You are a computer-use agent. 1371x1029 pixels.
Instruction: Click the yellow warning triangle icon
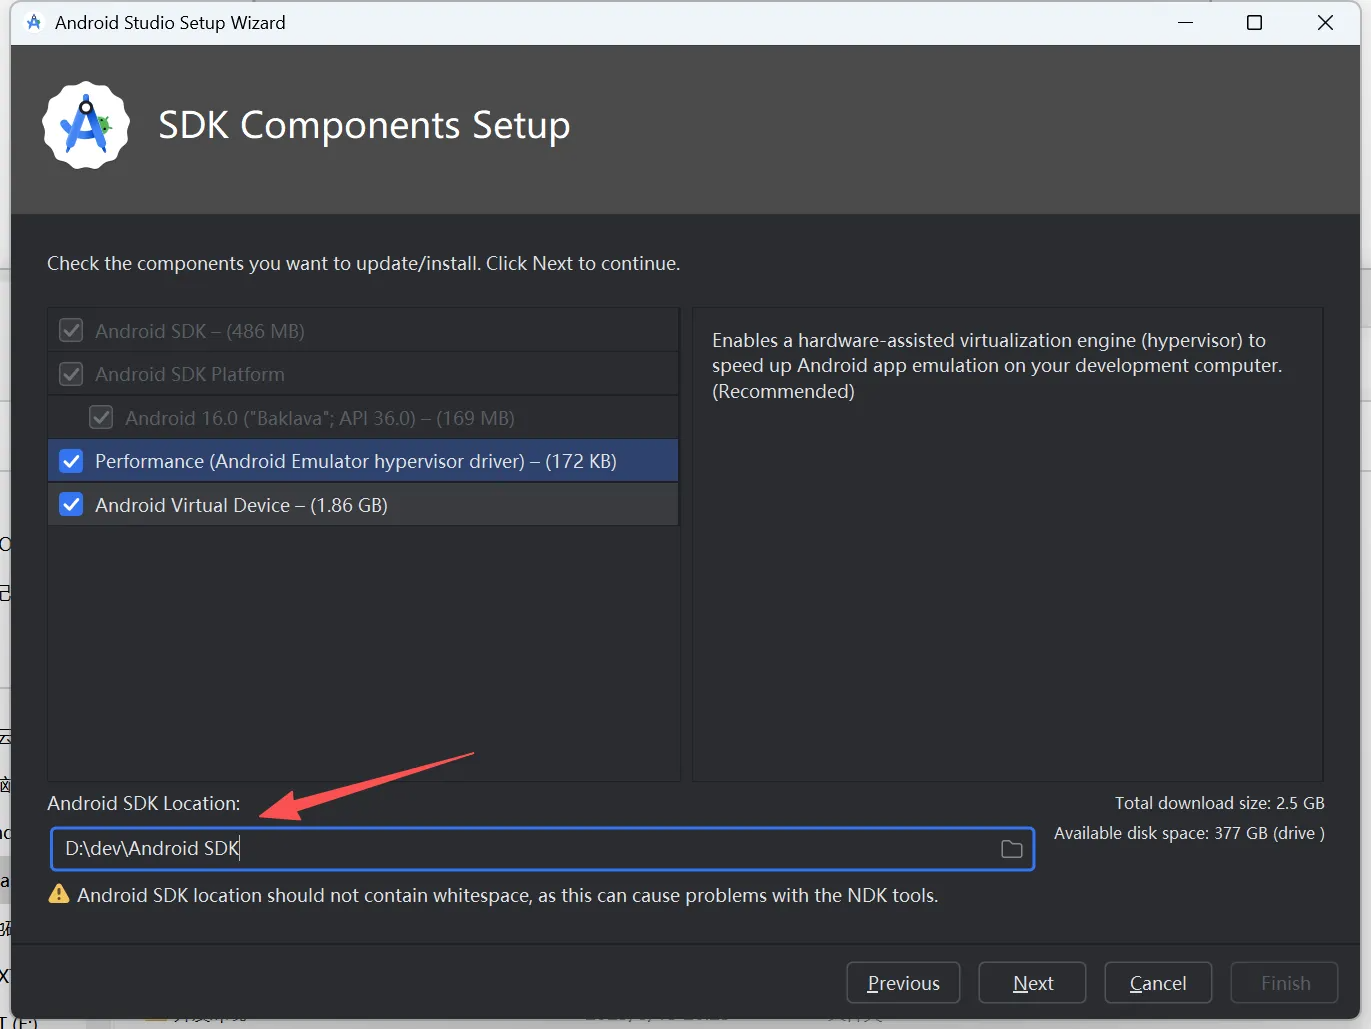(x=59, y=894)
